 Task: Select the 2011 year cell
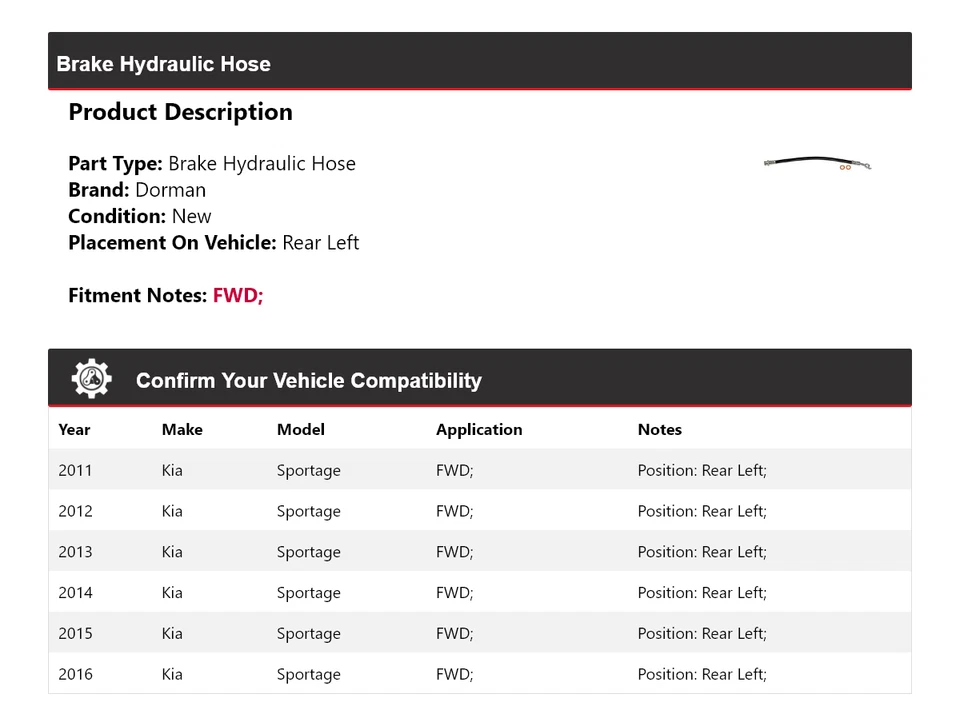[x=75, y=470]
